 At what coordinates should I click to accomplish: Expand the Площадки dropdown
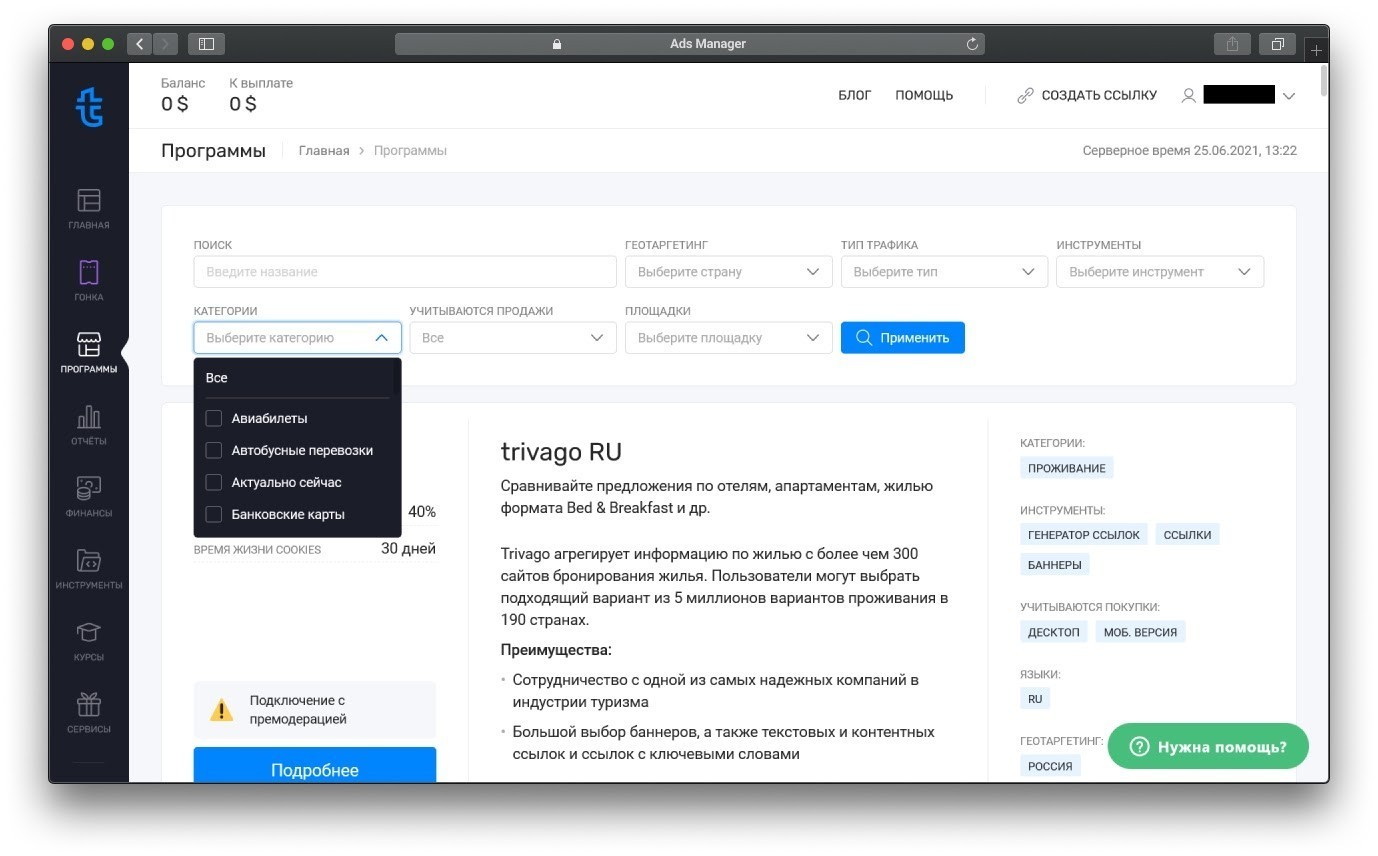pyautogui.click(x=728, y=338)
